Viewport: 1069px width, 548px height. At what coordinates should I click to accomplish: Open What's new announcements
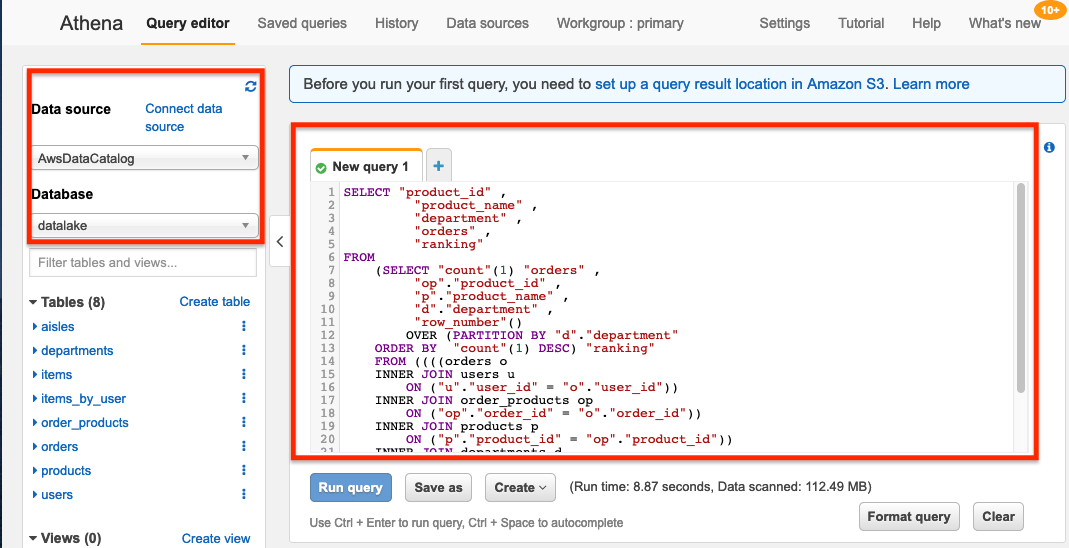[x=1004, y=23]
